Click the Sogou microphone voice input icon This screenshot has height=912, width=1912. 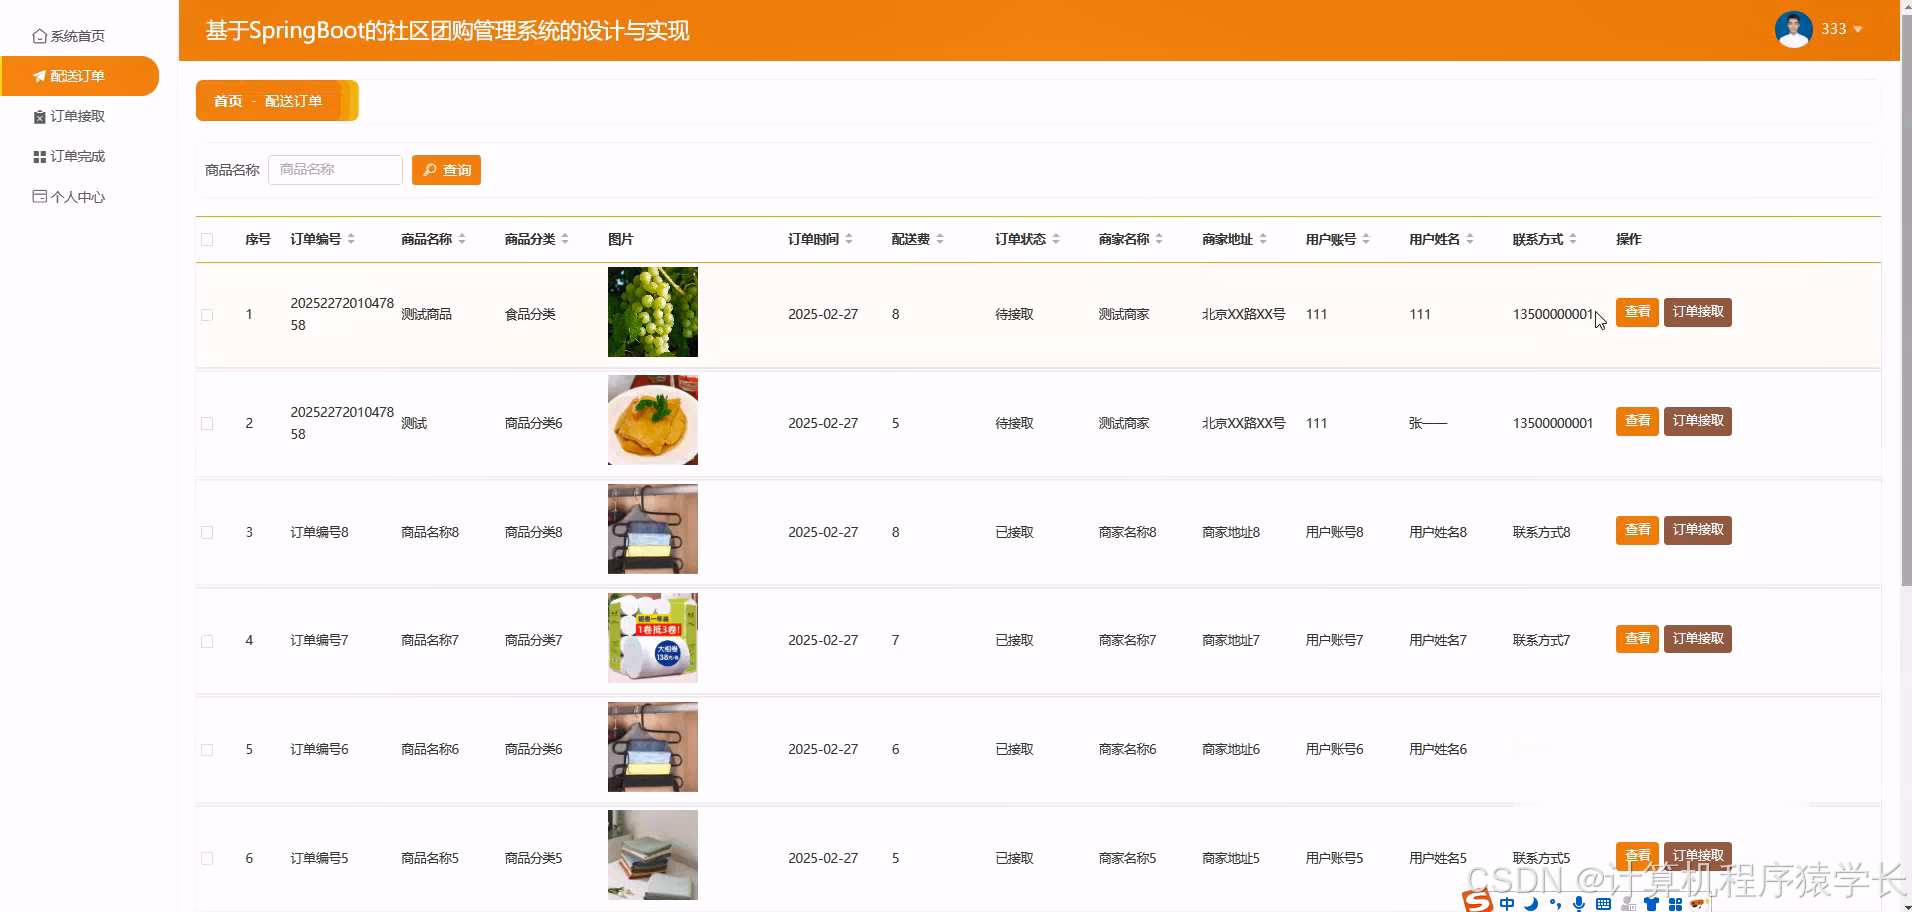1579,904
